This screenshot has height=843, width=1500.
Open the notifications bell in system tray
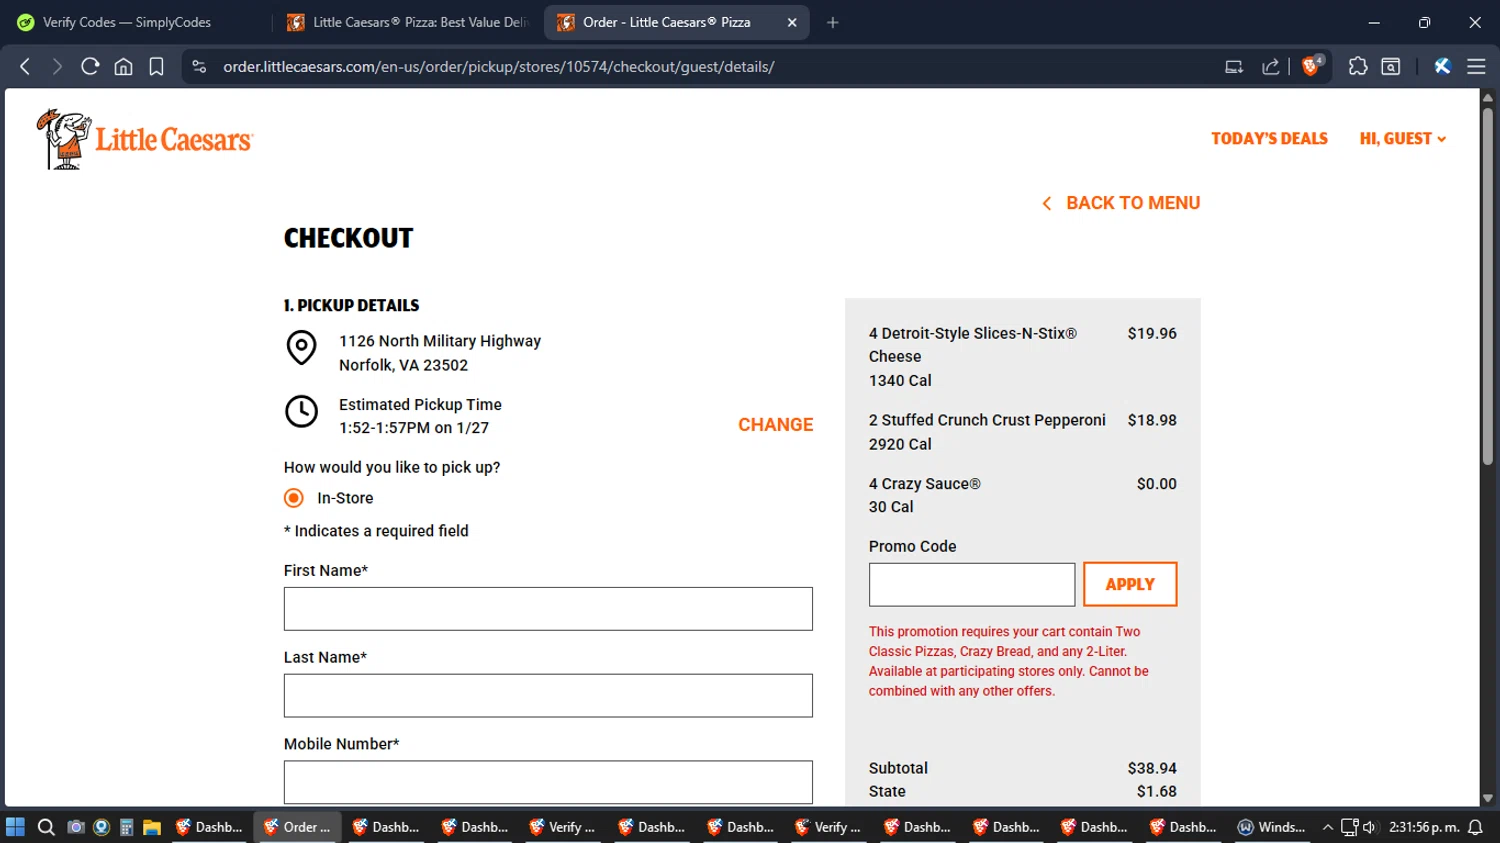[1475, 827]
